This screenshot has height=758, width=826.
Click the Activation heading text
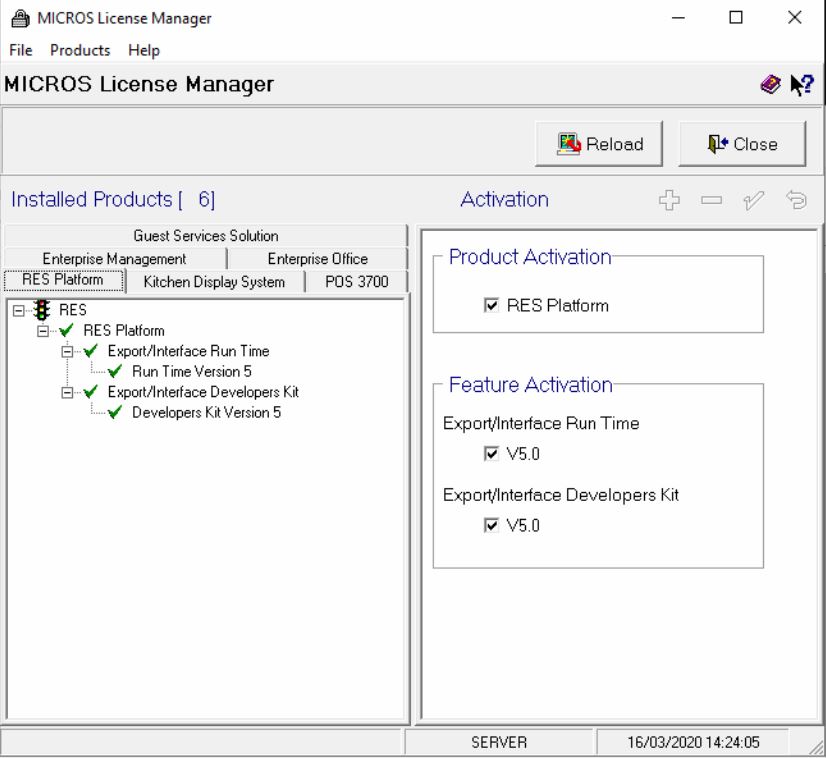504,200
